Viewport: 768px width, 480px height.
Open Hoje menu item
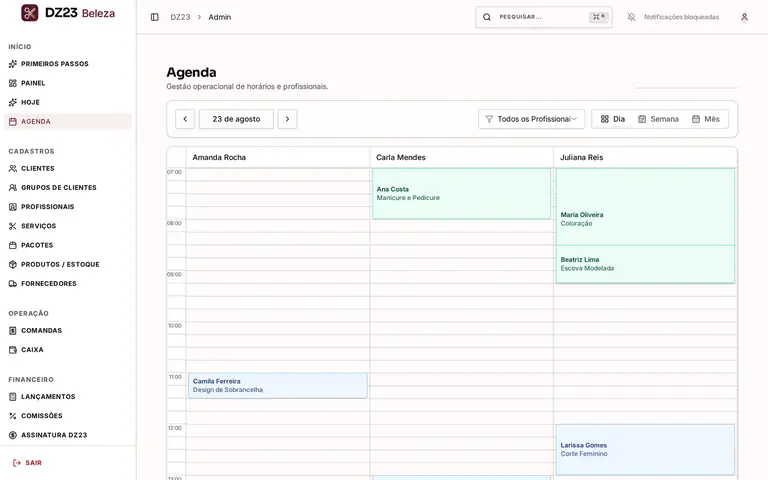68,102
